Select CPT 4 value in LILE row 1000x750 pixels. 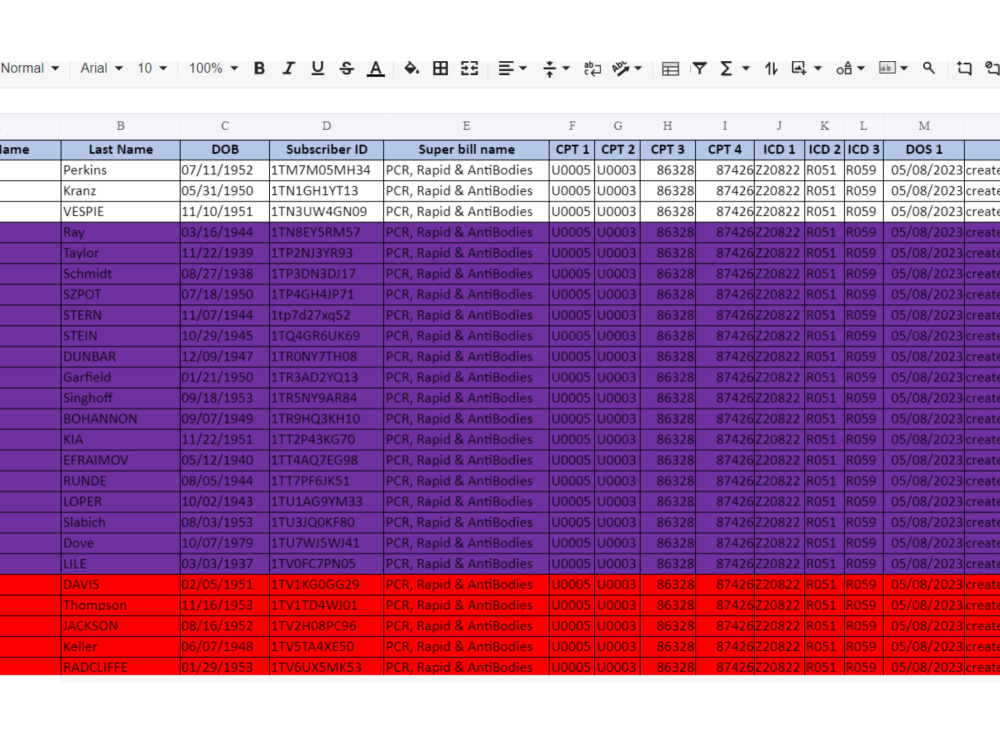(x=725, y=564)
